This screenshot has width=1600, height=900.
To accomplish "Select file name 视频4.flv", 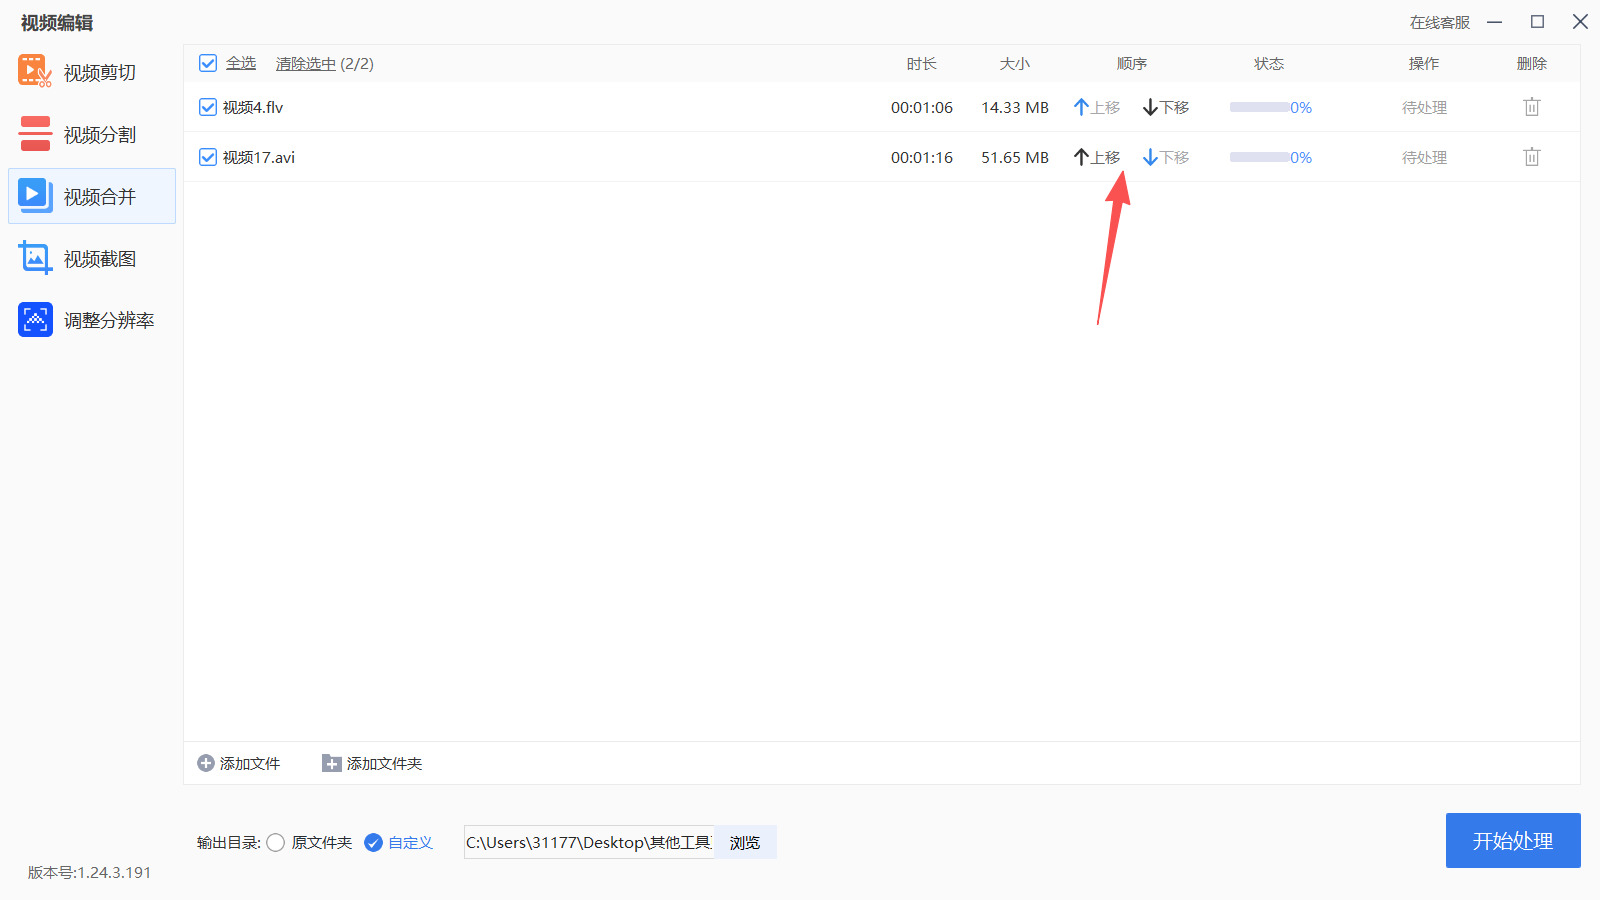I will 253,107.
